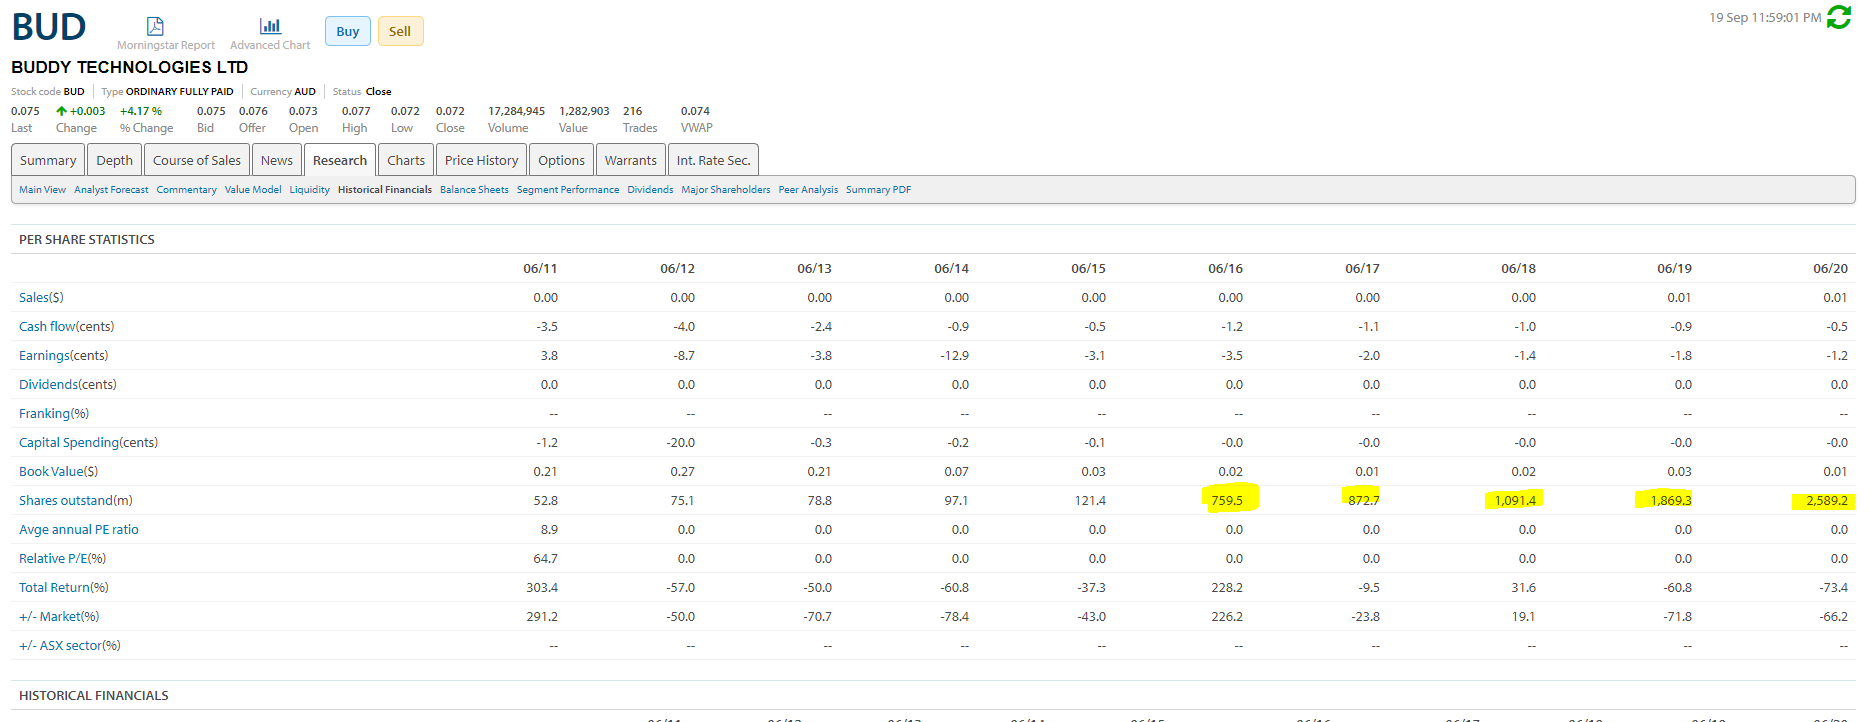Open the Summary PDF link
The width and height of the screenshot is (1876, 722).
pyautogui.click(x=878, y=189)
